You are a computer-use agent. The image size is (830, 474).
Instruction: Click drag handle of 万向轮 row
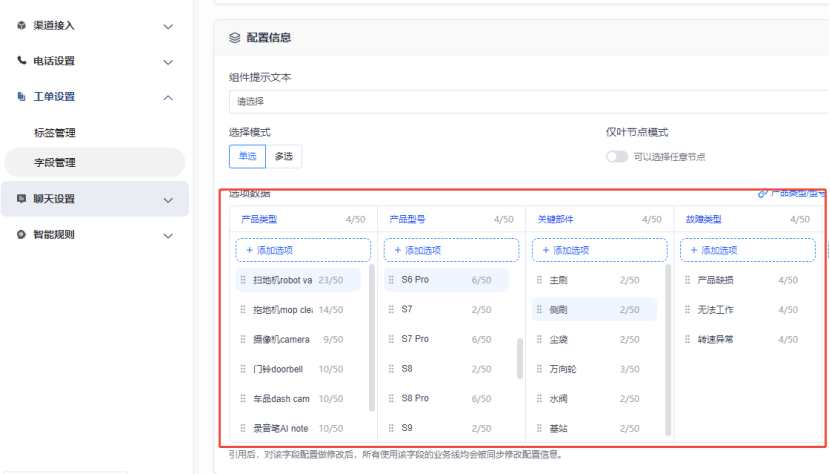pyautogui.click(x=539, y=369)
